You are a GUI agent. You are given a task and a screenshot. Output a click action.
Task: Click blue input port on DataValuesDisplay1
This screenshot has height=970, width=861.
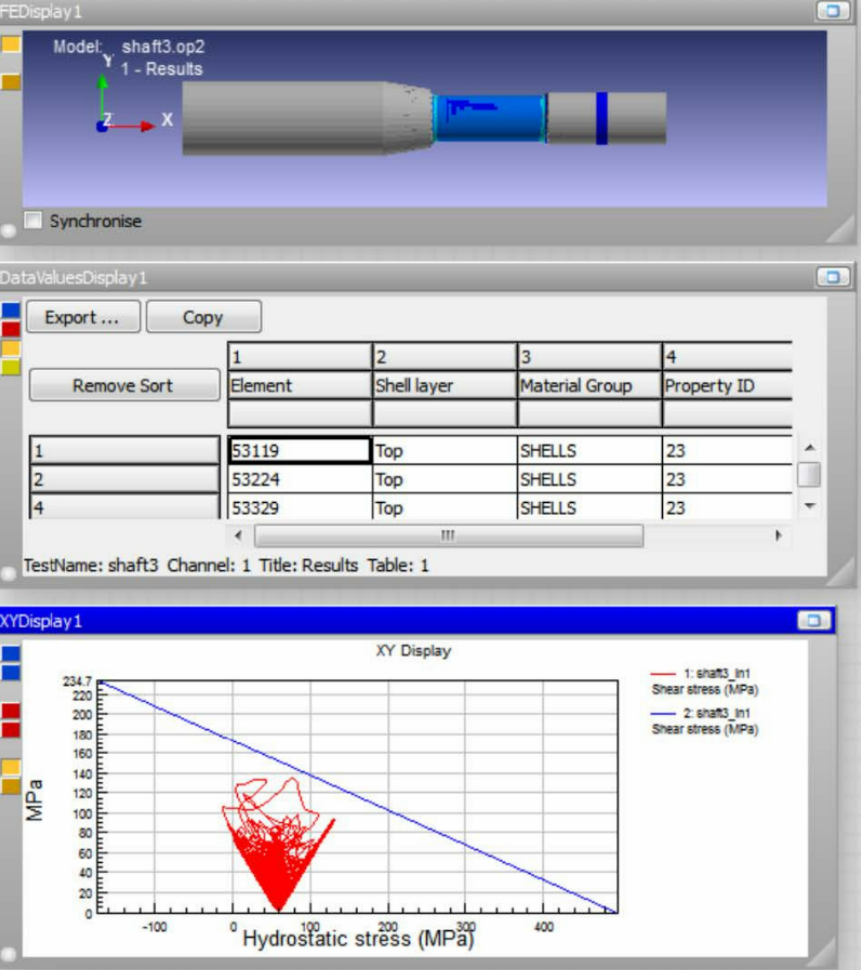[10, 311]
